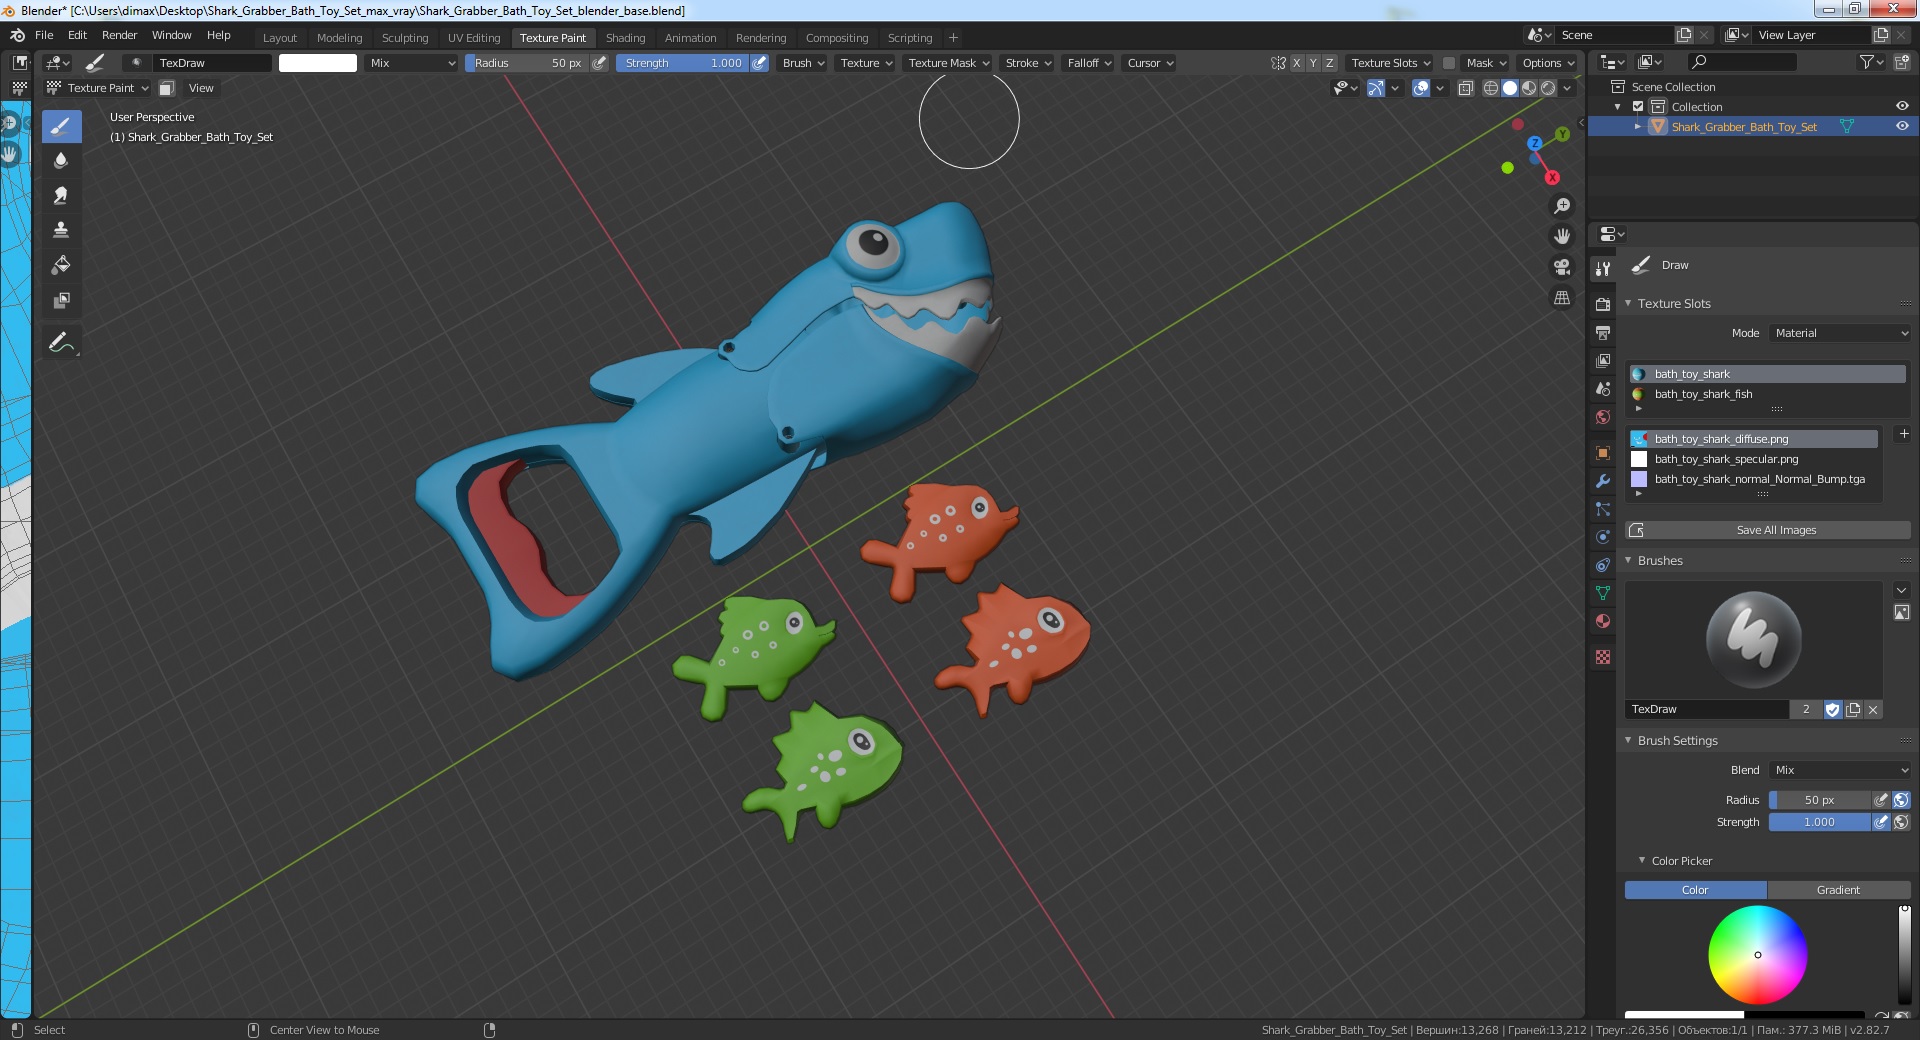Select the Clone tool
This screenshot has height=1040, width=1920.
(61, 230)
